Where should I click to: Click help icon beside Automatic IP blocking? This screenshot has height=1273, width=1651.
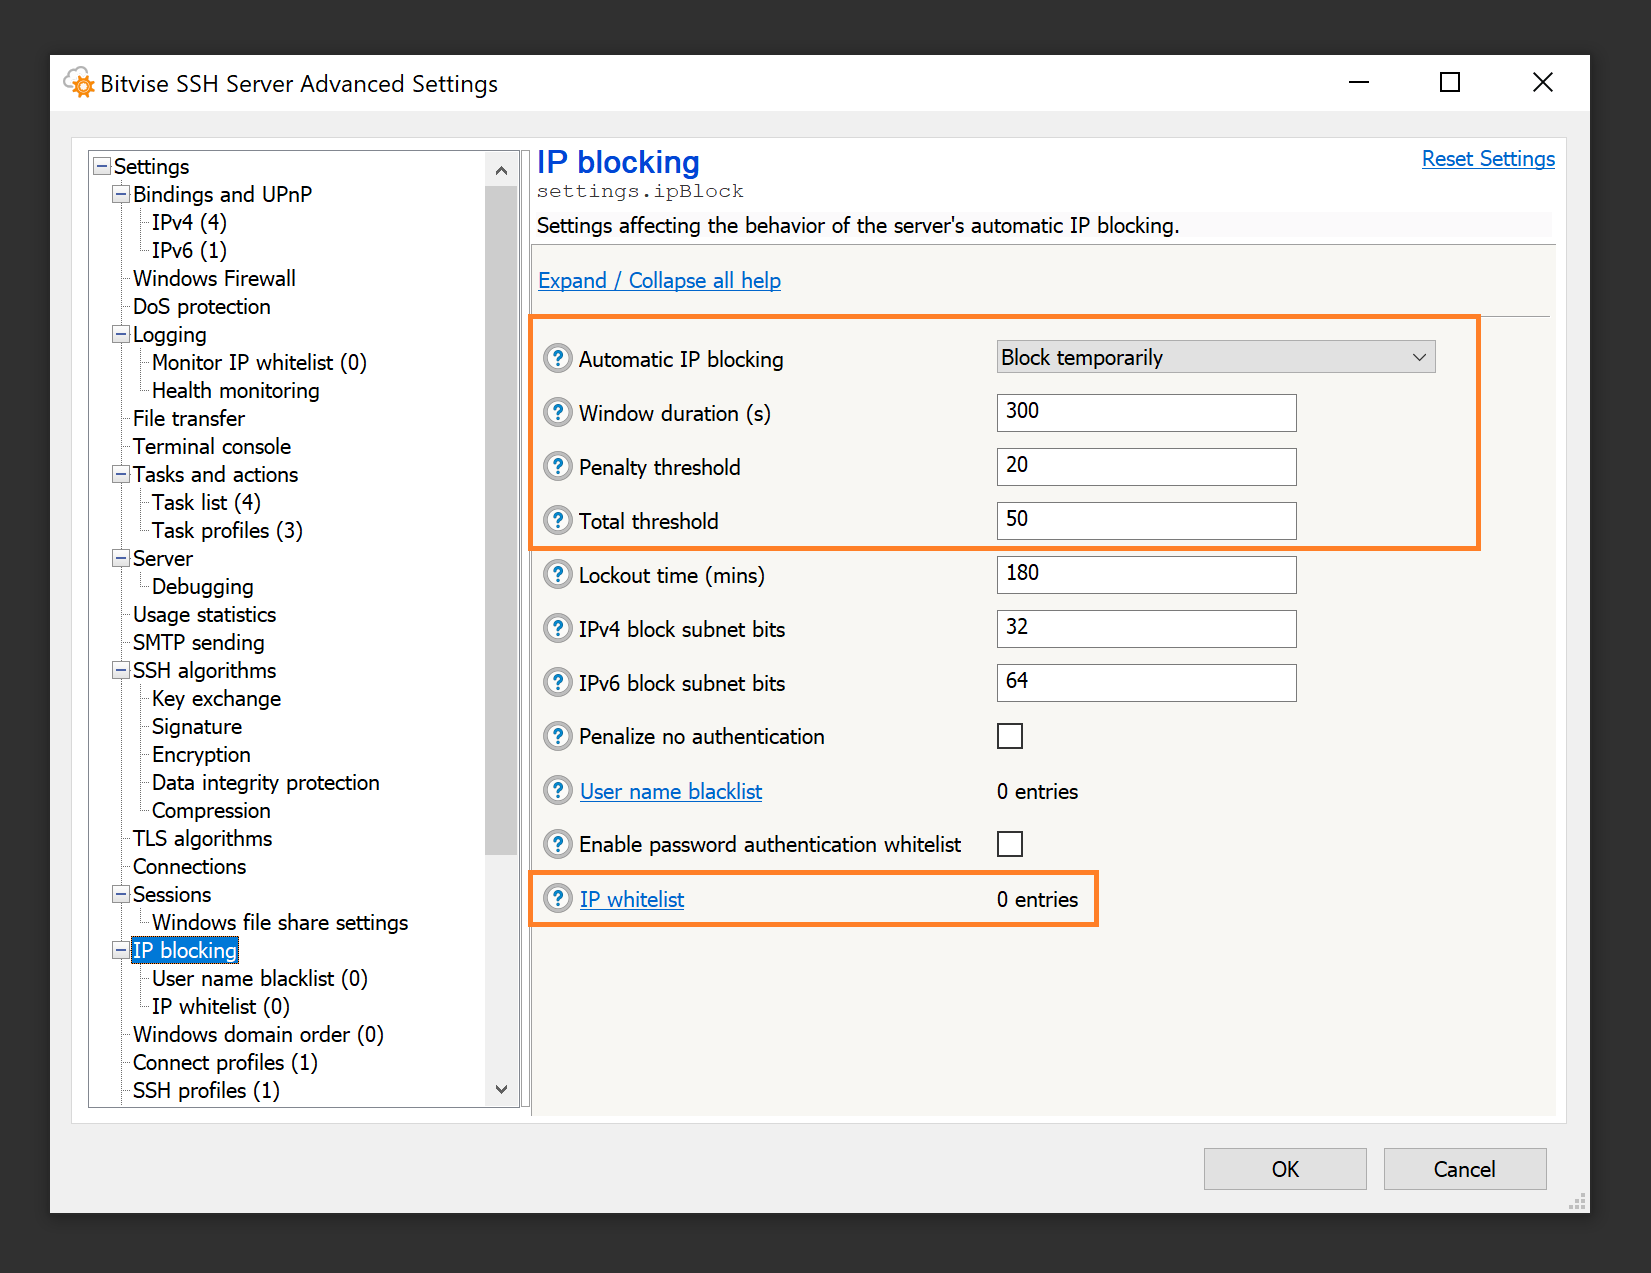(x=557, y=358)
